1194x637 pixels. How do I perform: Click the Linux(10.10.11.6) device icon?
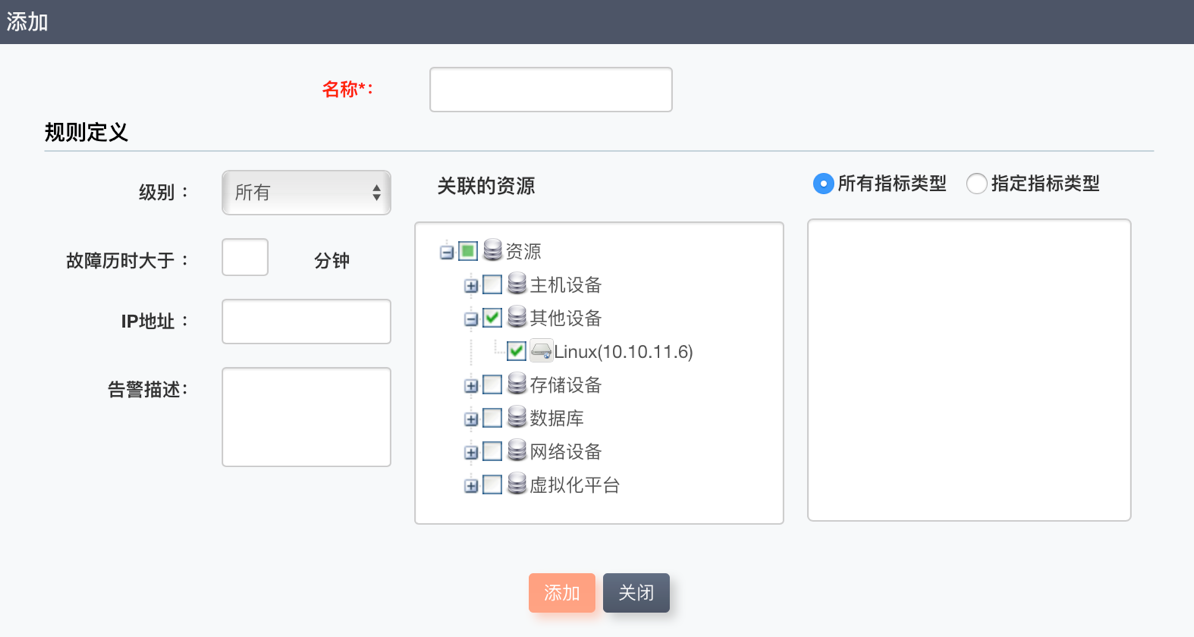click(x=541, y=351)
